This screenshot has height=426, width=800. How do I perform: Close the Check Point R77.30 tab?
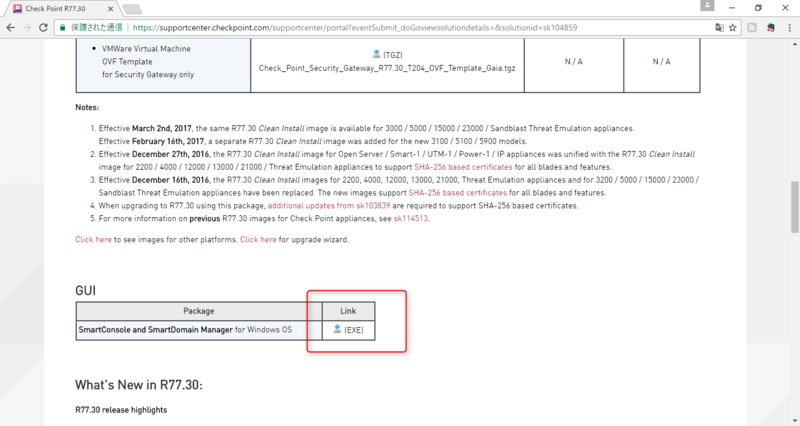pos(111,9)
